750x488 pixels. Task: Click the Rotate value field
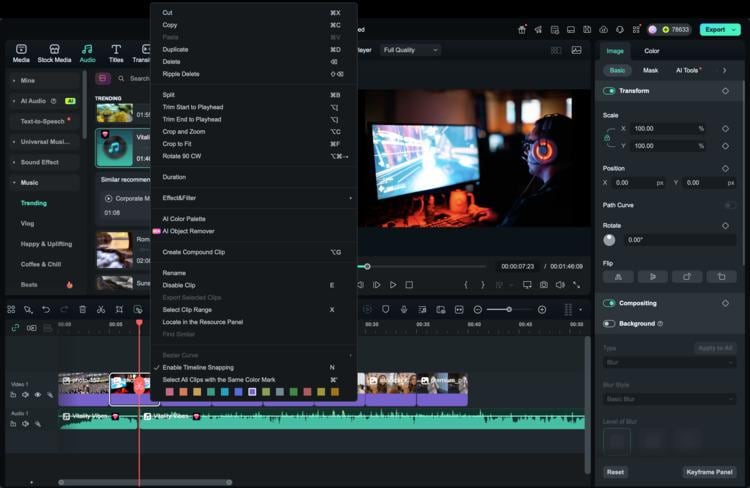680,240
